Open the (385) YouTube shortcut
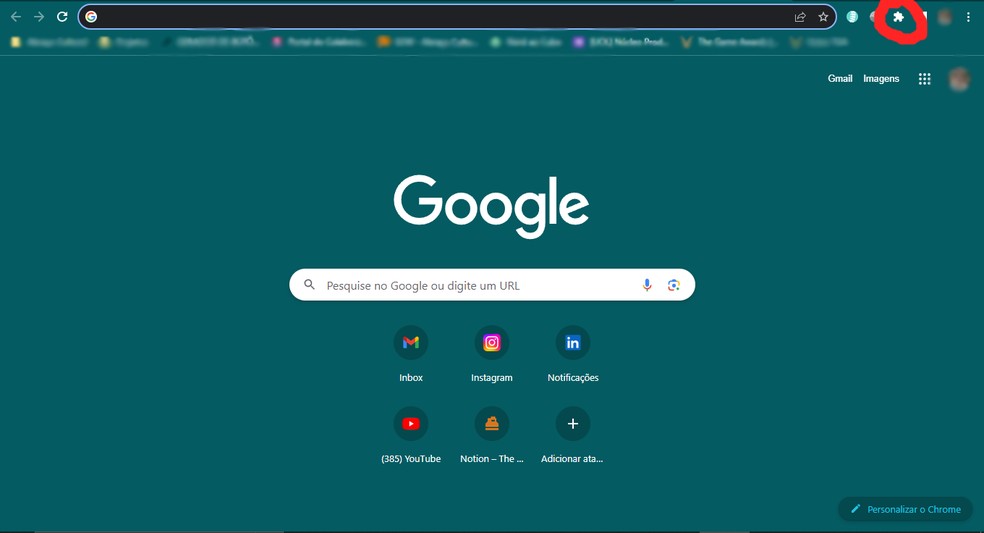 (x=411, y=435)
